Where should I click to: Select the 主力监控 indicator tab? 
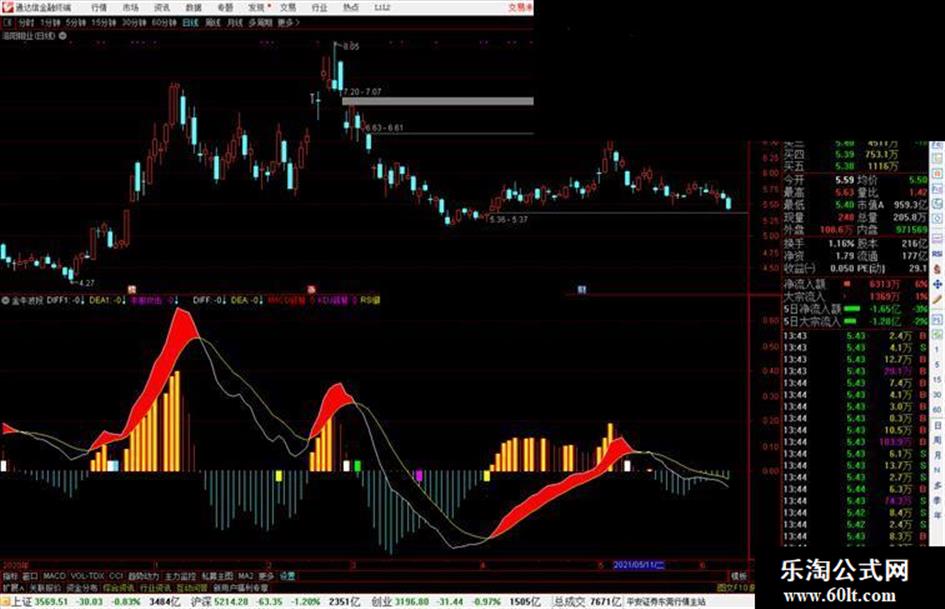tap(180, 576)
